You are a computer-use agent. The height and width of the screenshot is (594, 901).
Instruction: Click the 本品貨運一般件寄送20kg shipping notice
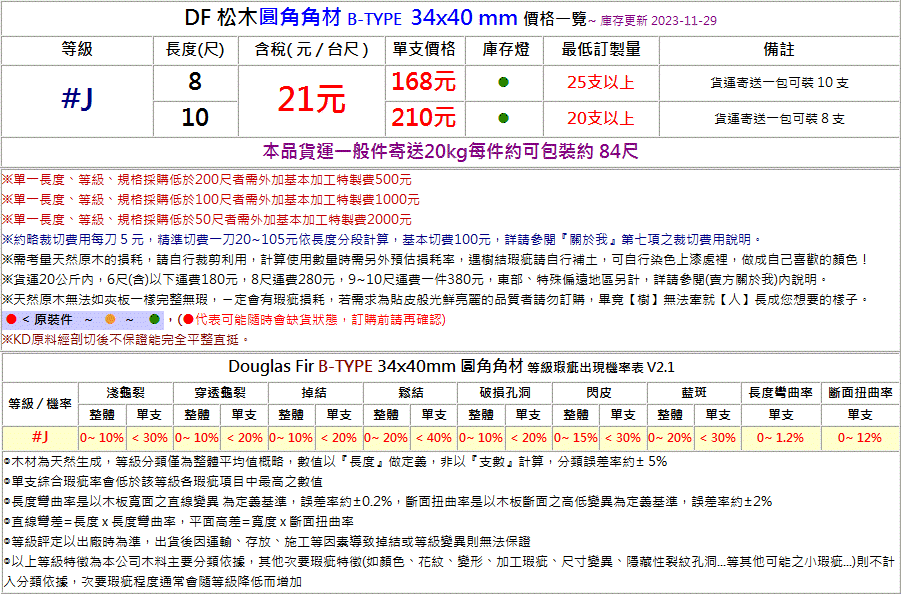tap(450, 152)
